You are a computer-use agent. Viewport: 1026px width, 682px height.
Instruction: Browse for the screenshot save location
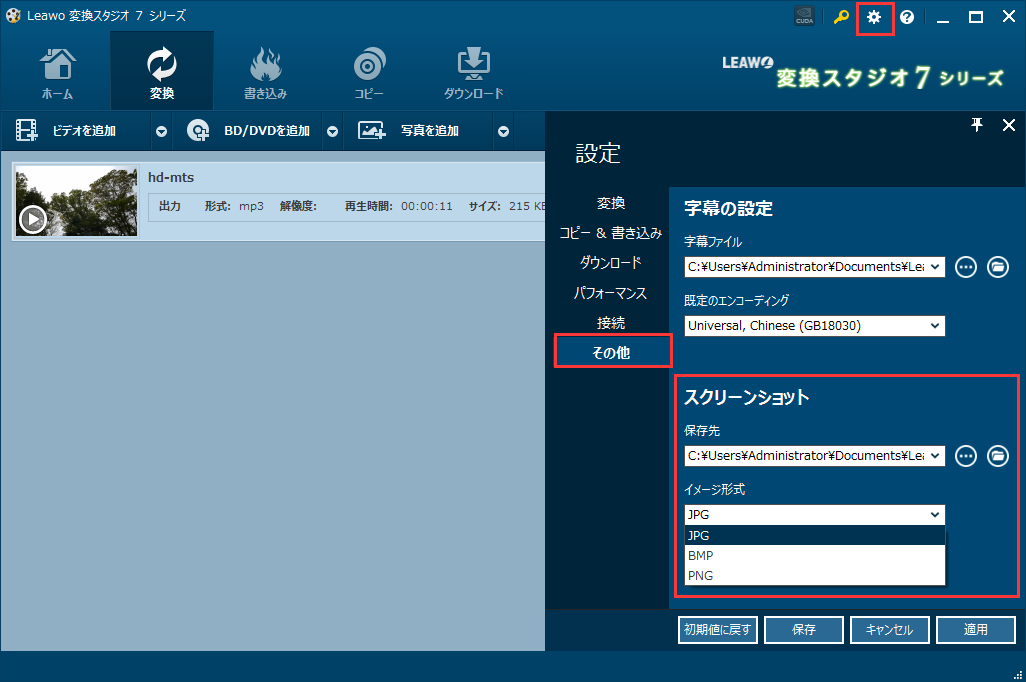click(965, 455)
